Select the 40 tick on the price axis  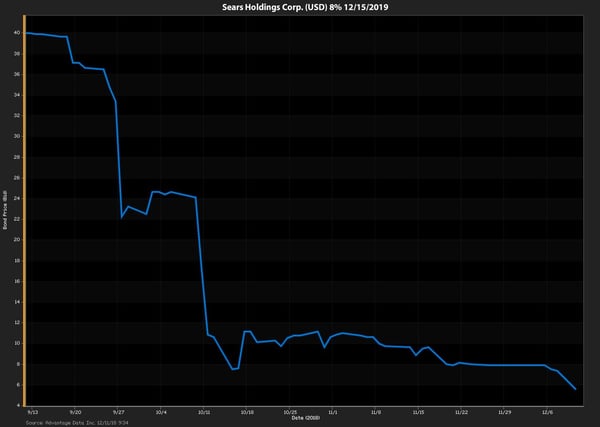pos(17,33)
